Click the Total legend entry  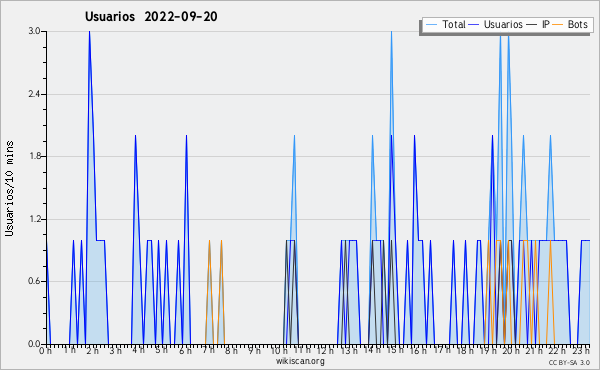tap(445, 24)
